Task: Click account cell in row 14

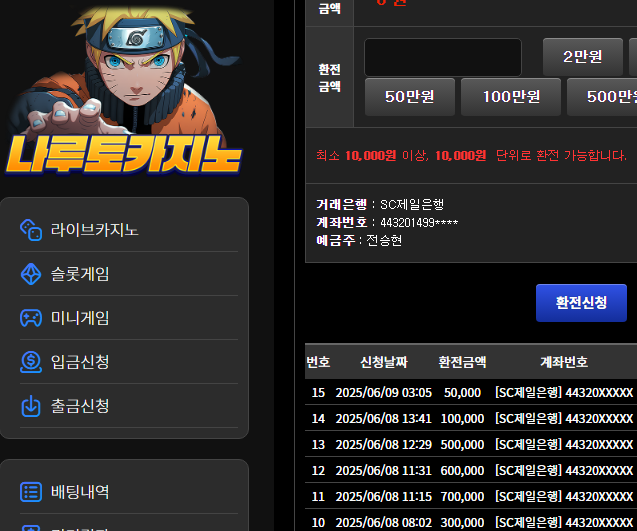Action: pos(564,418)
